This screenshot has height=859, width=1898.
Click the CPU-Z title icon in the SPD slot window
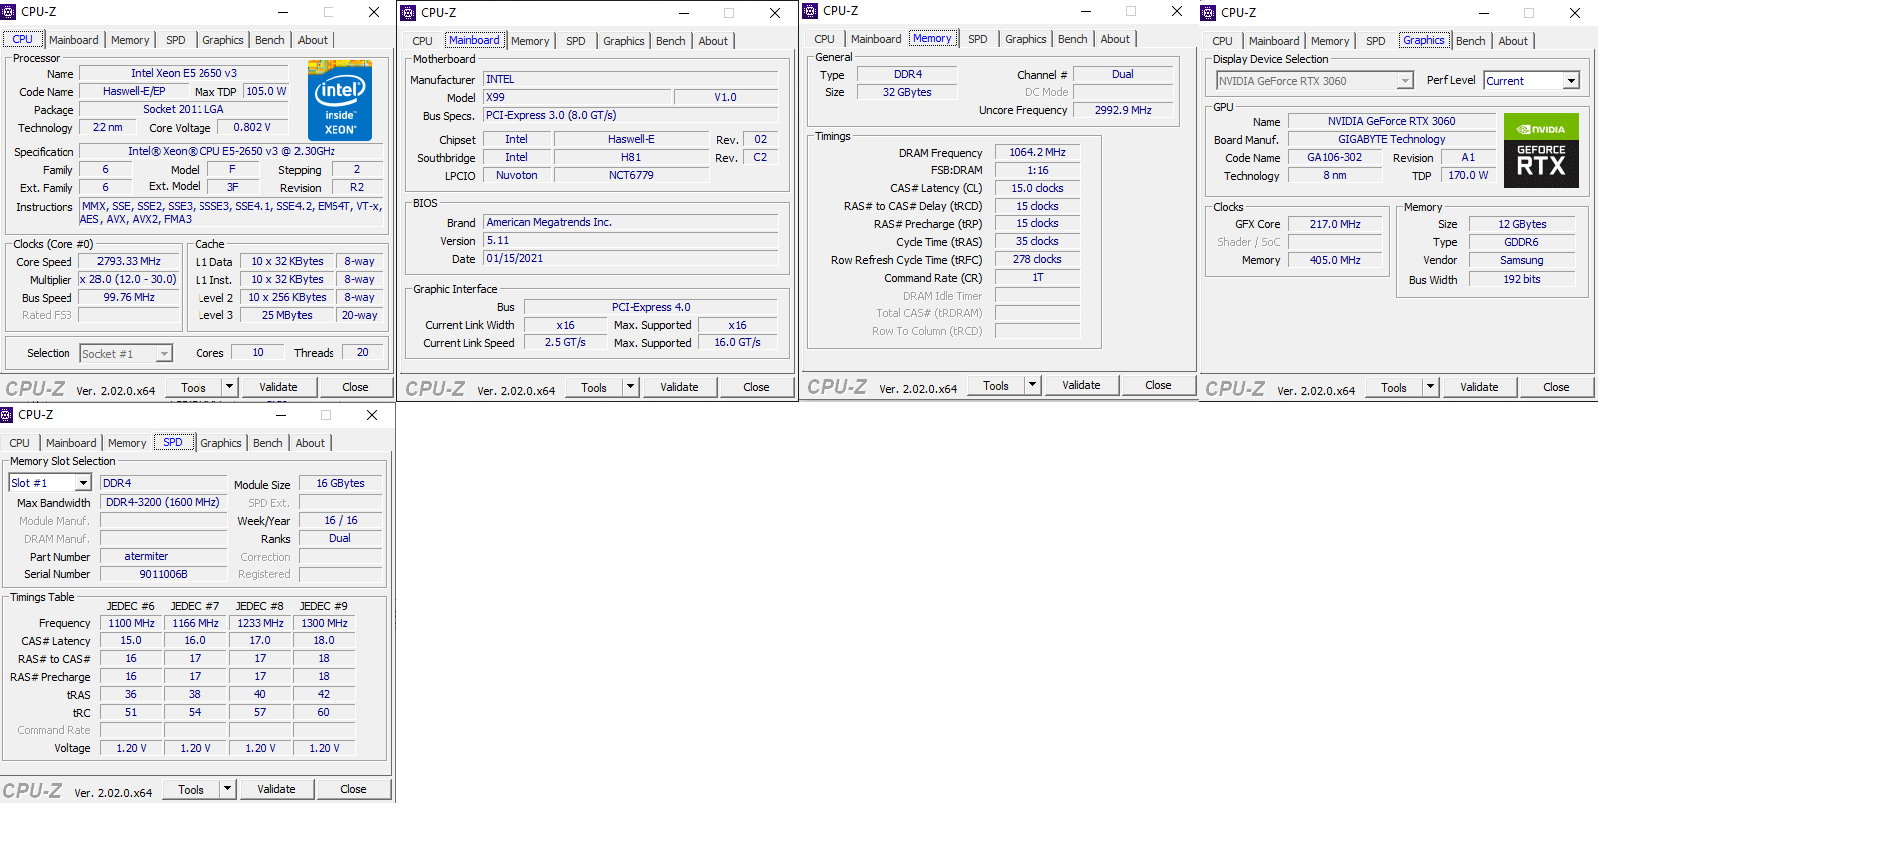pos(6,415)
